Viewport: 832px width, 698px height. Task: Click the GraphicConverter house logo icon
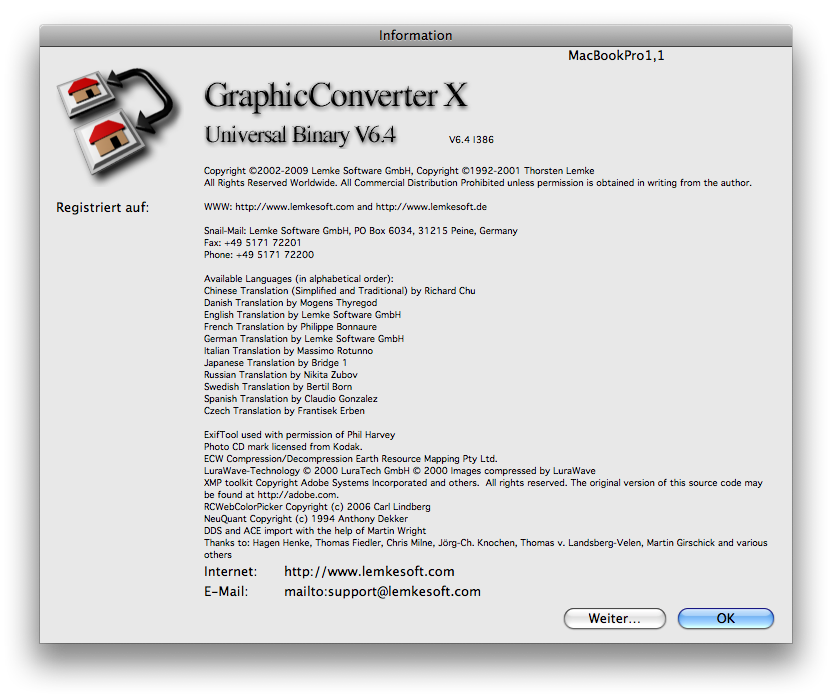pyautogui.click(x=116, y=125)
